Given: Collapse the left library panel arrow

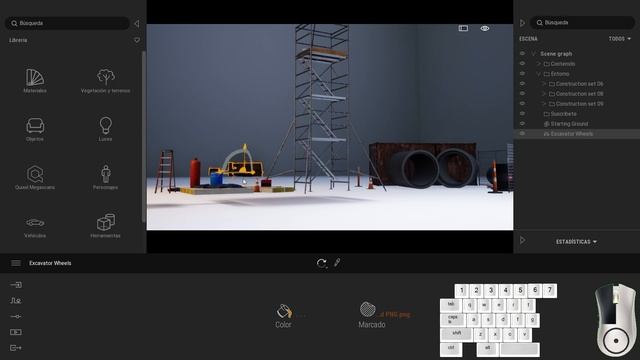Looking at the screenshot, I should (x=137, y=23).
